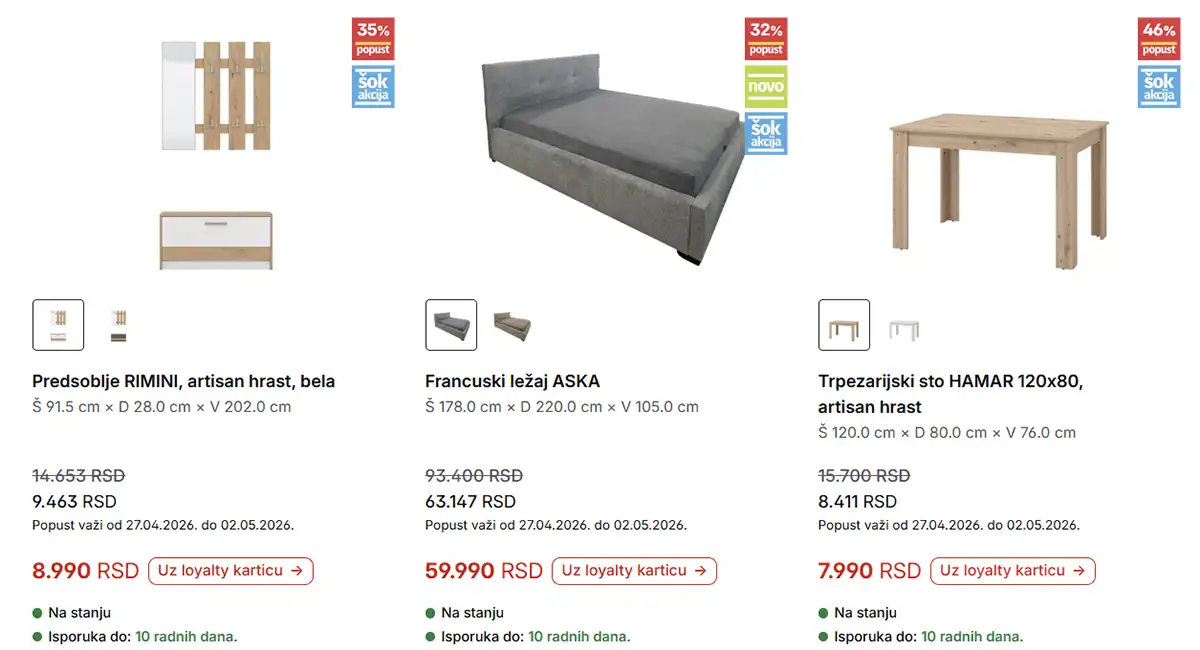
Task: Select the green novo badge on ASKA bed
Action: coord(766,87)
